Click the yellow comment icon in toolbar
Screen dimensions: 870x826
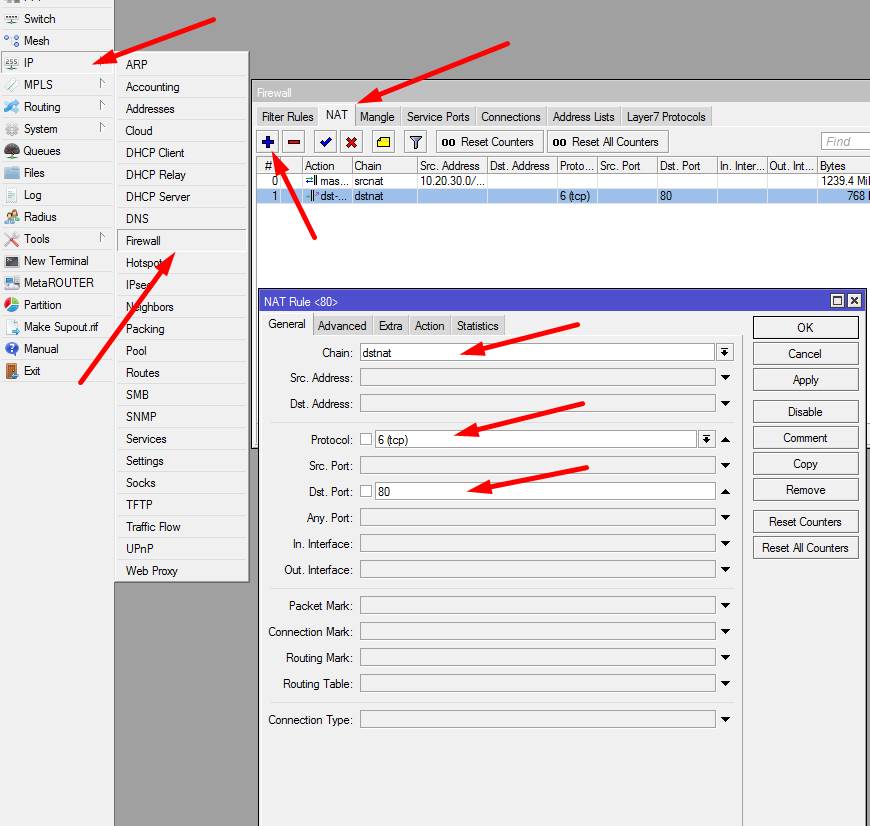384,142
